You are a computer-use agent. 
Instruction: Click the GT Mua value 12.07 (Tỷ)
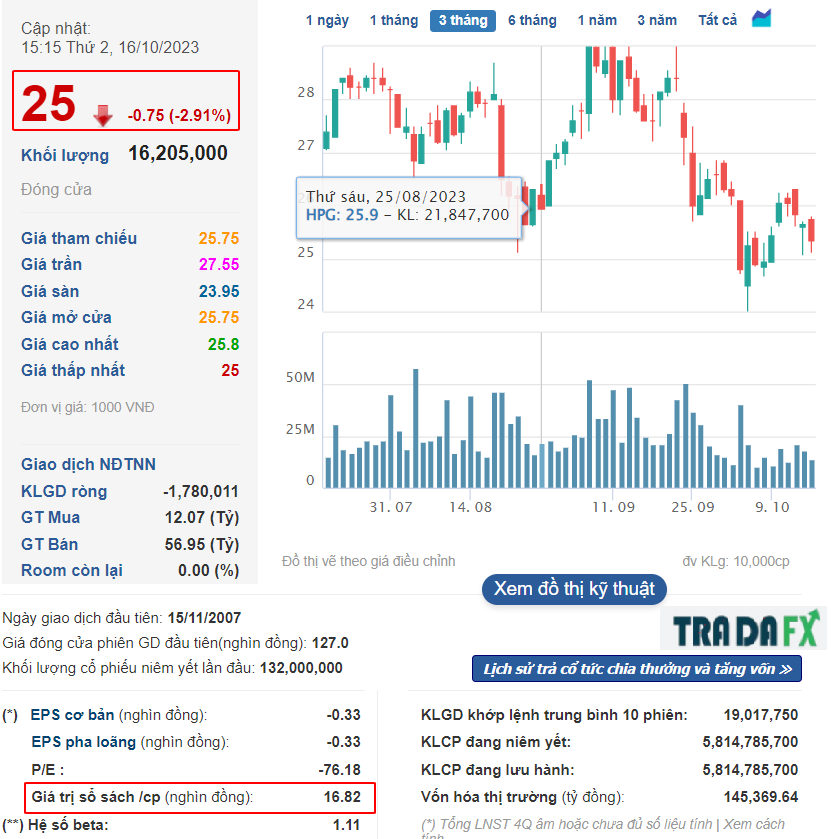(202, 518)
